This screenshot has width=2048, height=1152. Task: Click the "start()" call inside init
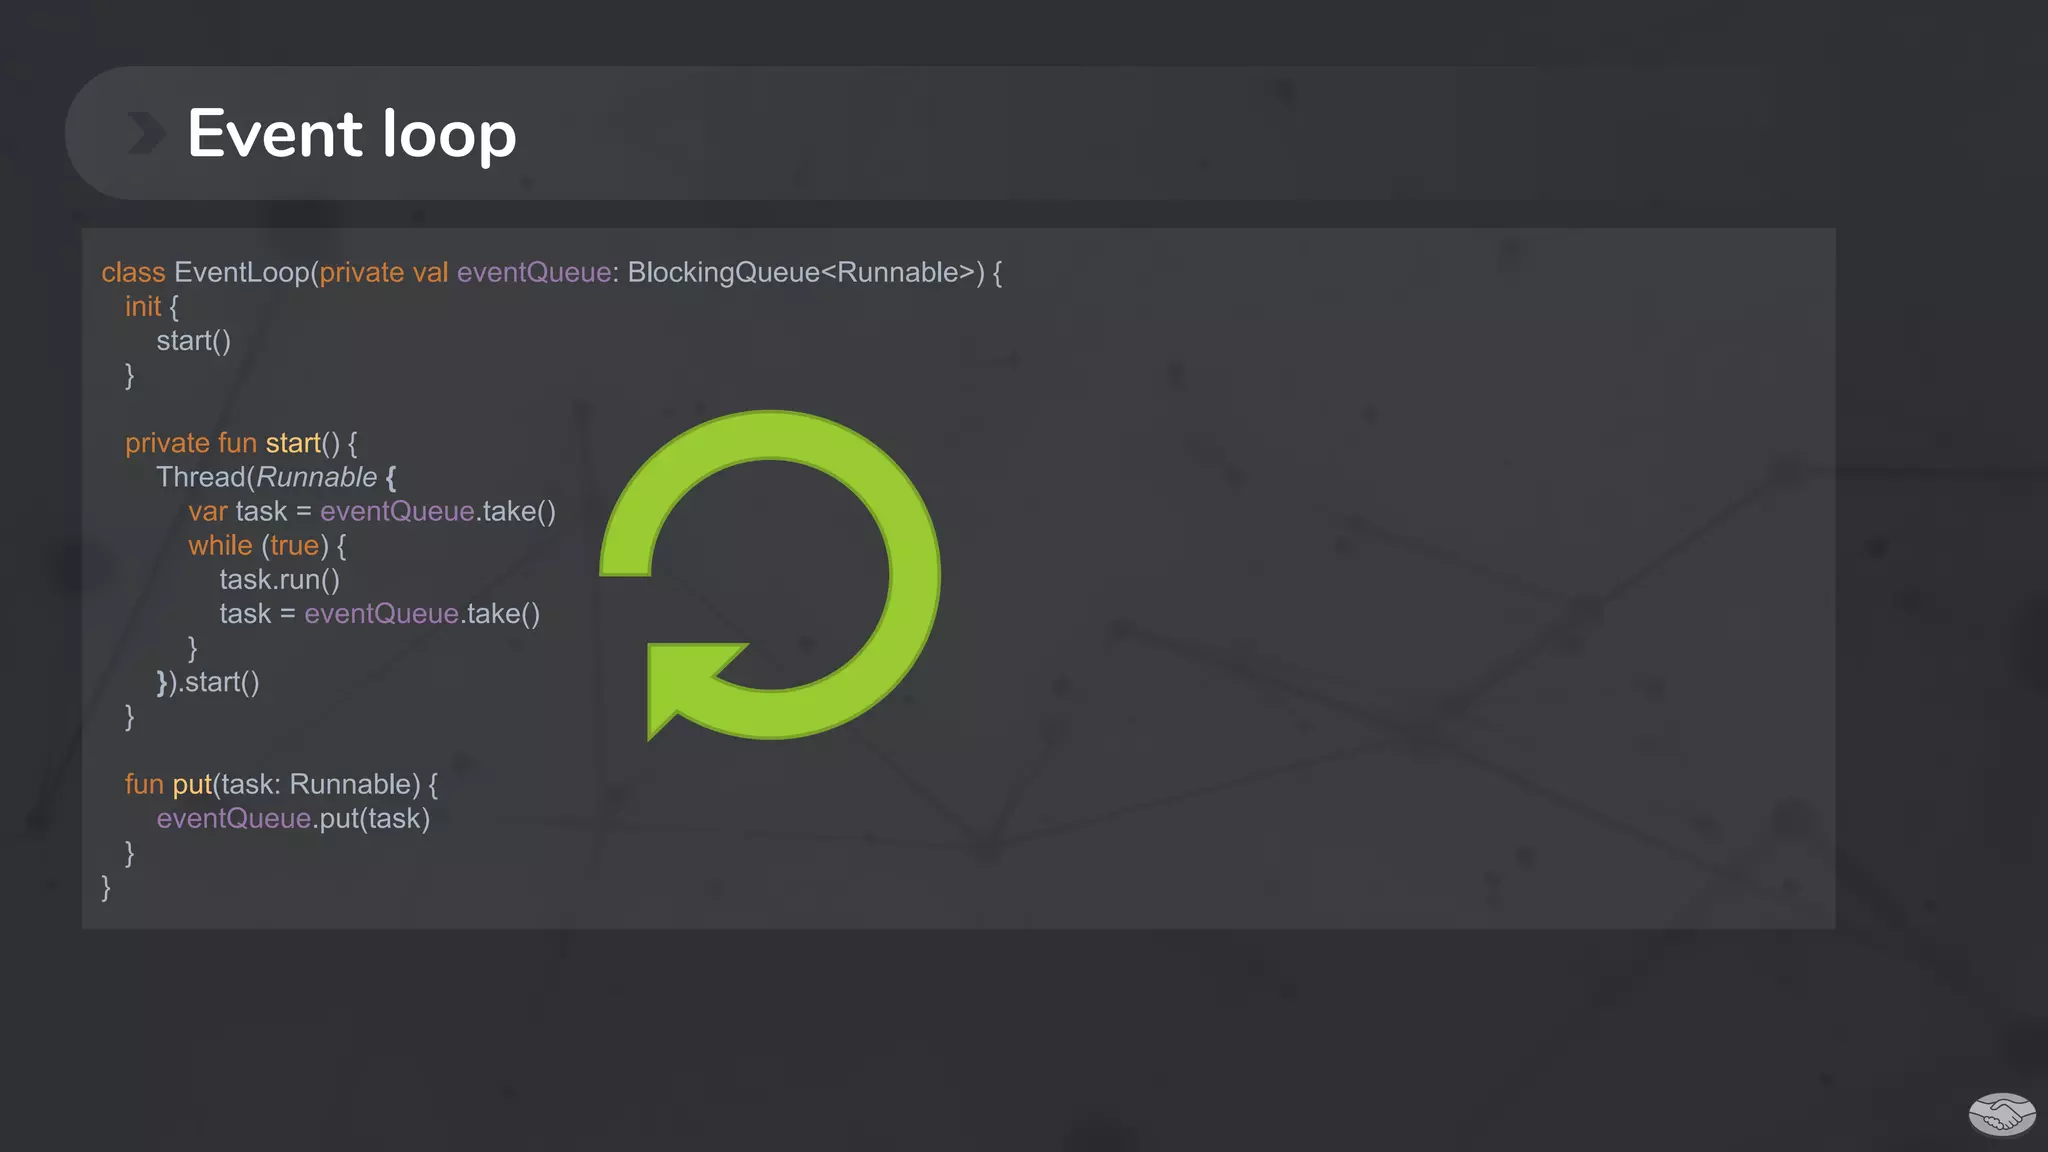(193, 341)
